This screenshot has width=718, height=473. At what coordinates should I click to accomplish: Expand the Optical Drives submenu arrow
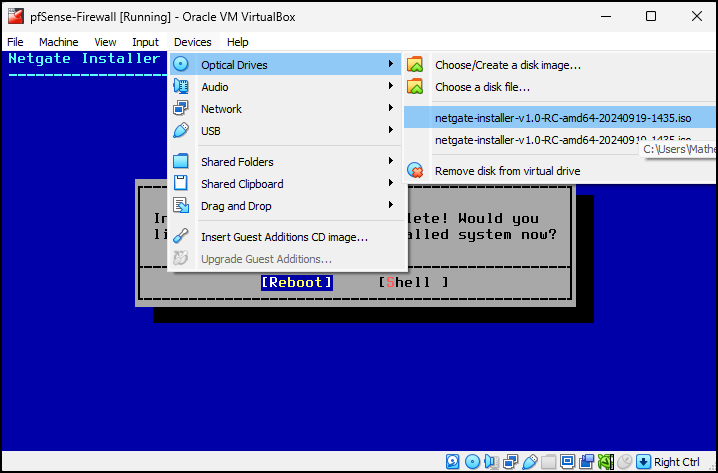pyautogui.click(x=391, y=64)
